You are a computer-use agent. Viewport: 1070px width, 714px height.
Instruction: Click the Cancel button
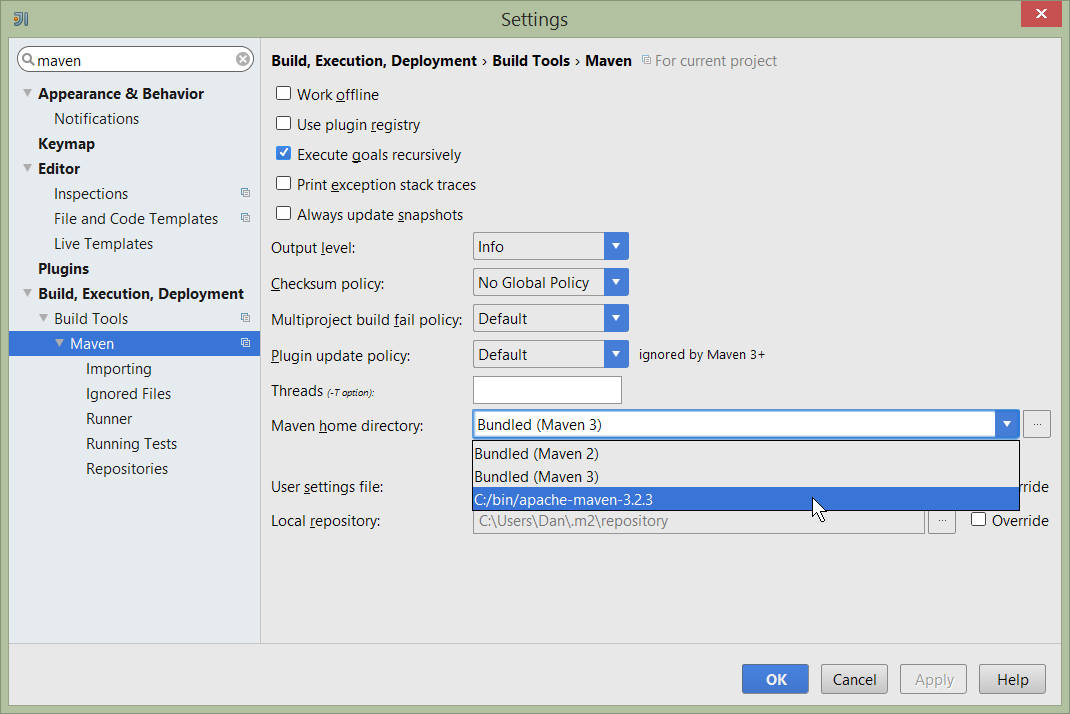click(854, 679)
